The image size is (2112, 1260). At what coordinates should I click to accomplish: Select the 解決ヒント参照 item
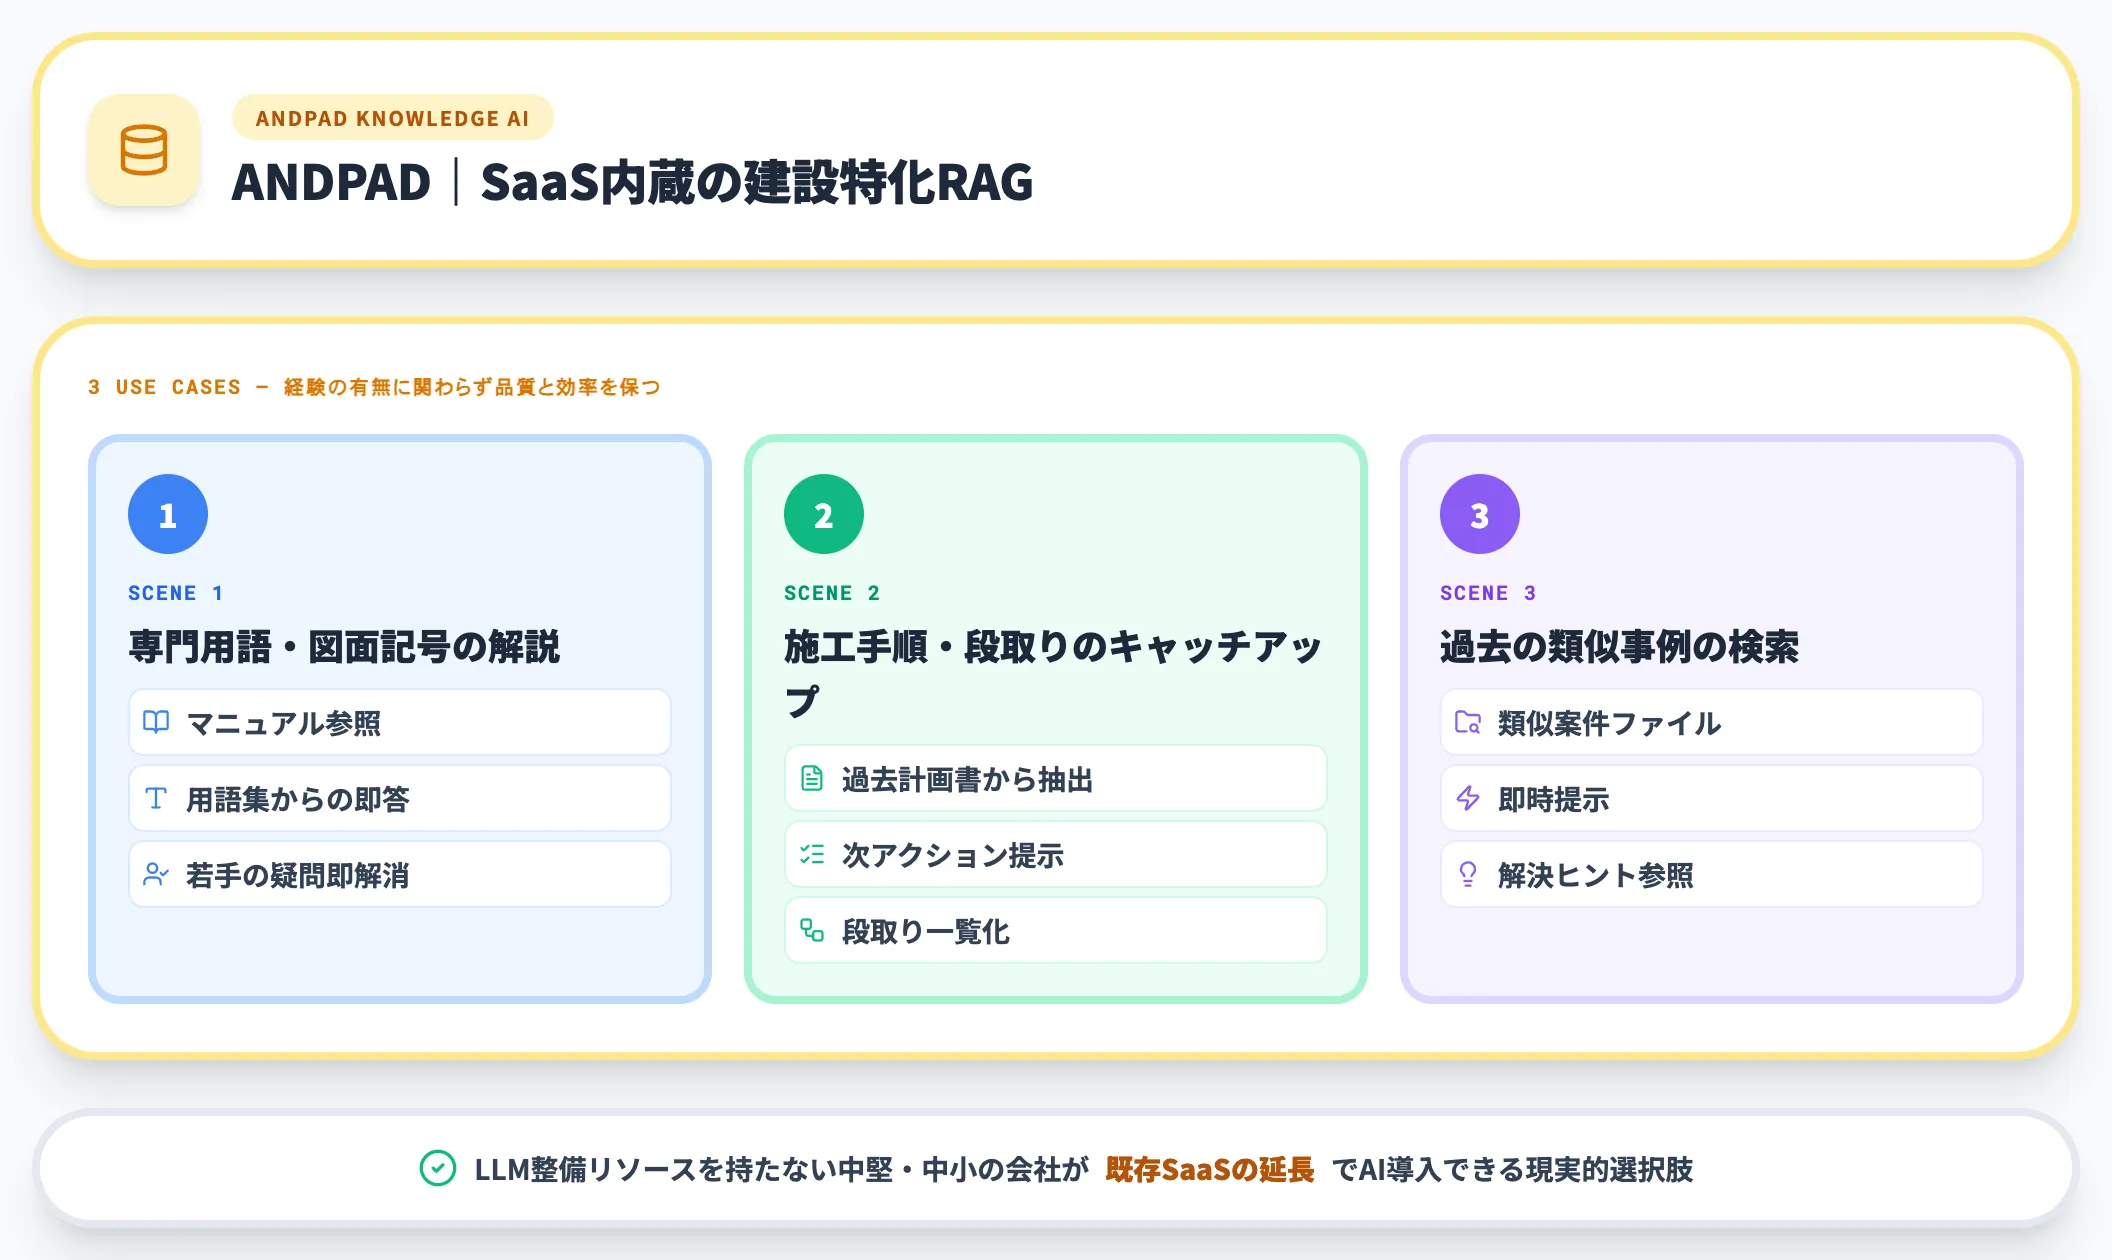pyautogui.click(x=1712, y=874)
